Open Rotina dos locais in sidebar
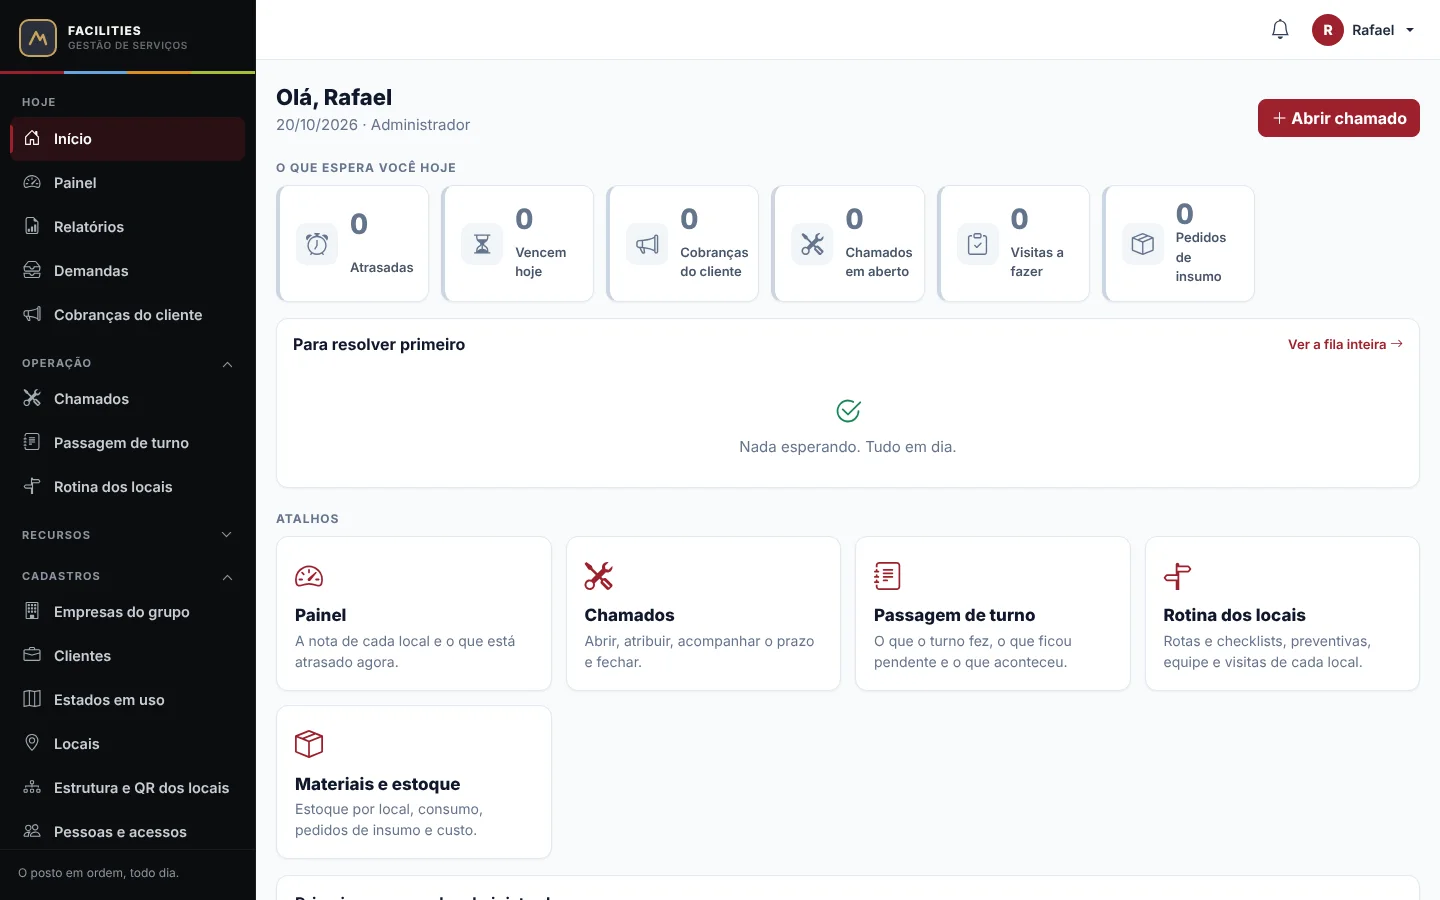The width and height of the screenshot is (1440, 900). pos(128,487)
